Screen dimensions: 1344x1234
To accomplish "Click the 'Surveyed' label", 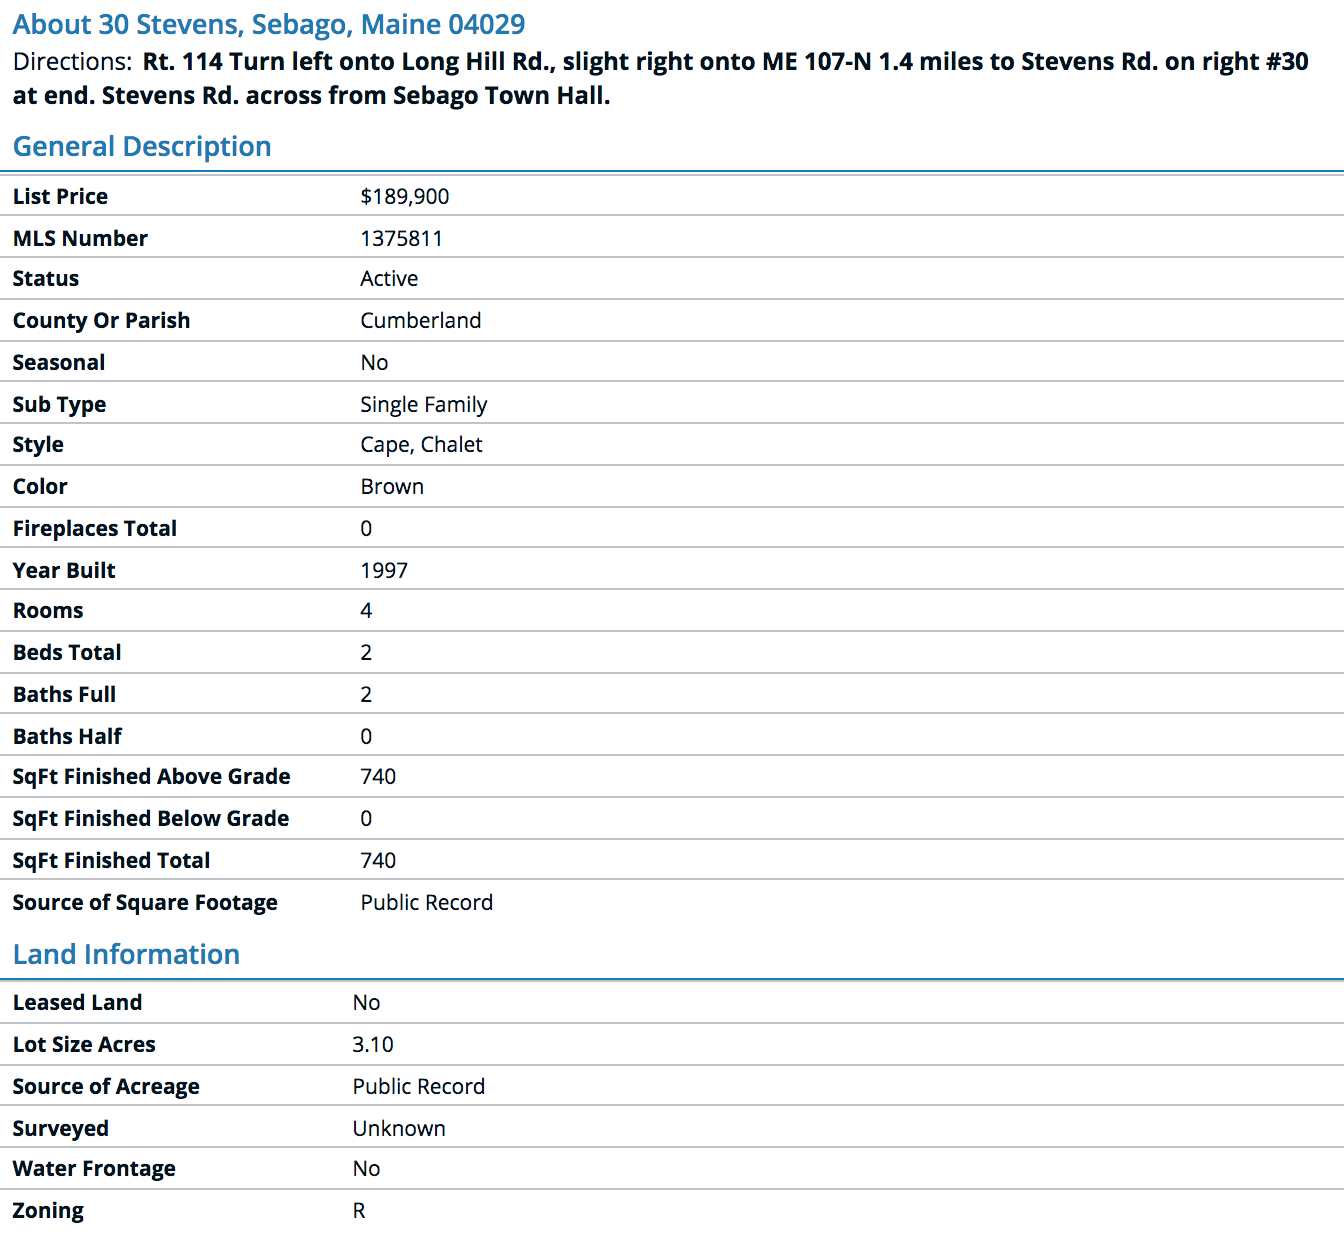I will point(61,1129).
